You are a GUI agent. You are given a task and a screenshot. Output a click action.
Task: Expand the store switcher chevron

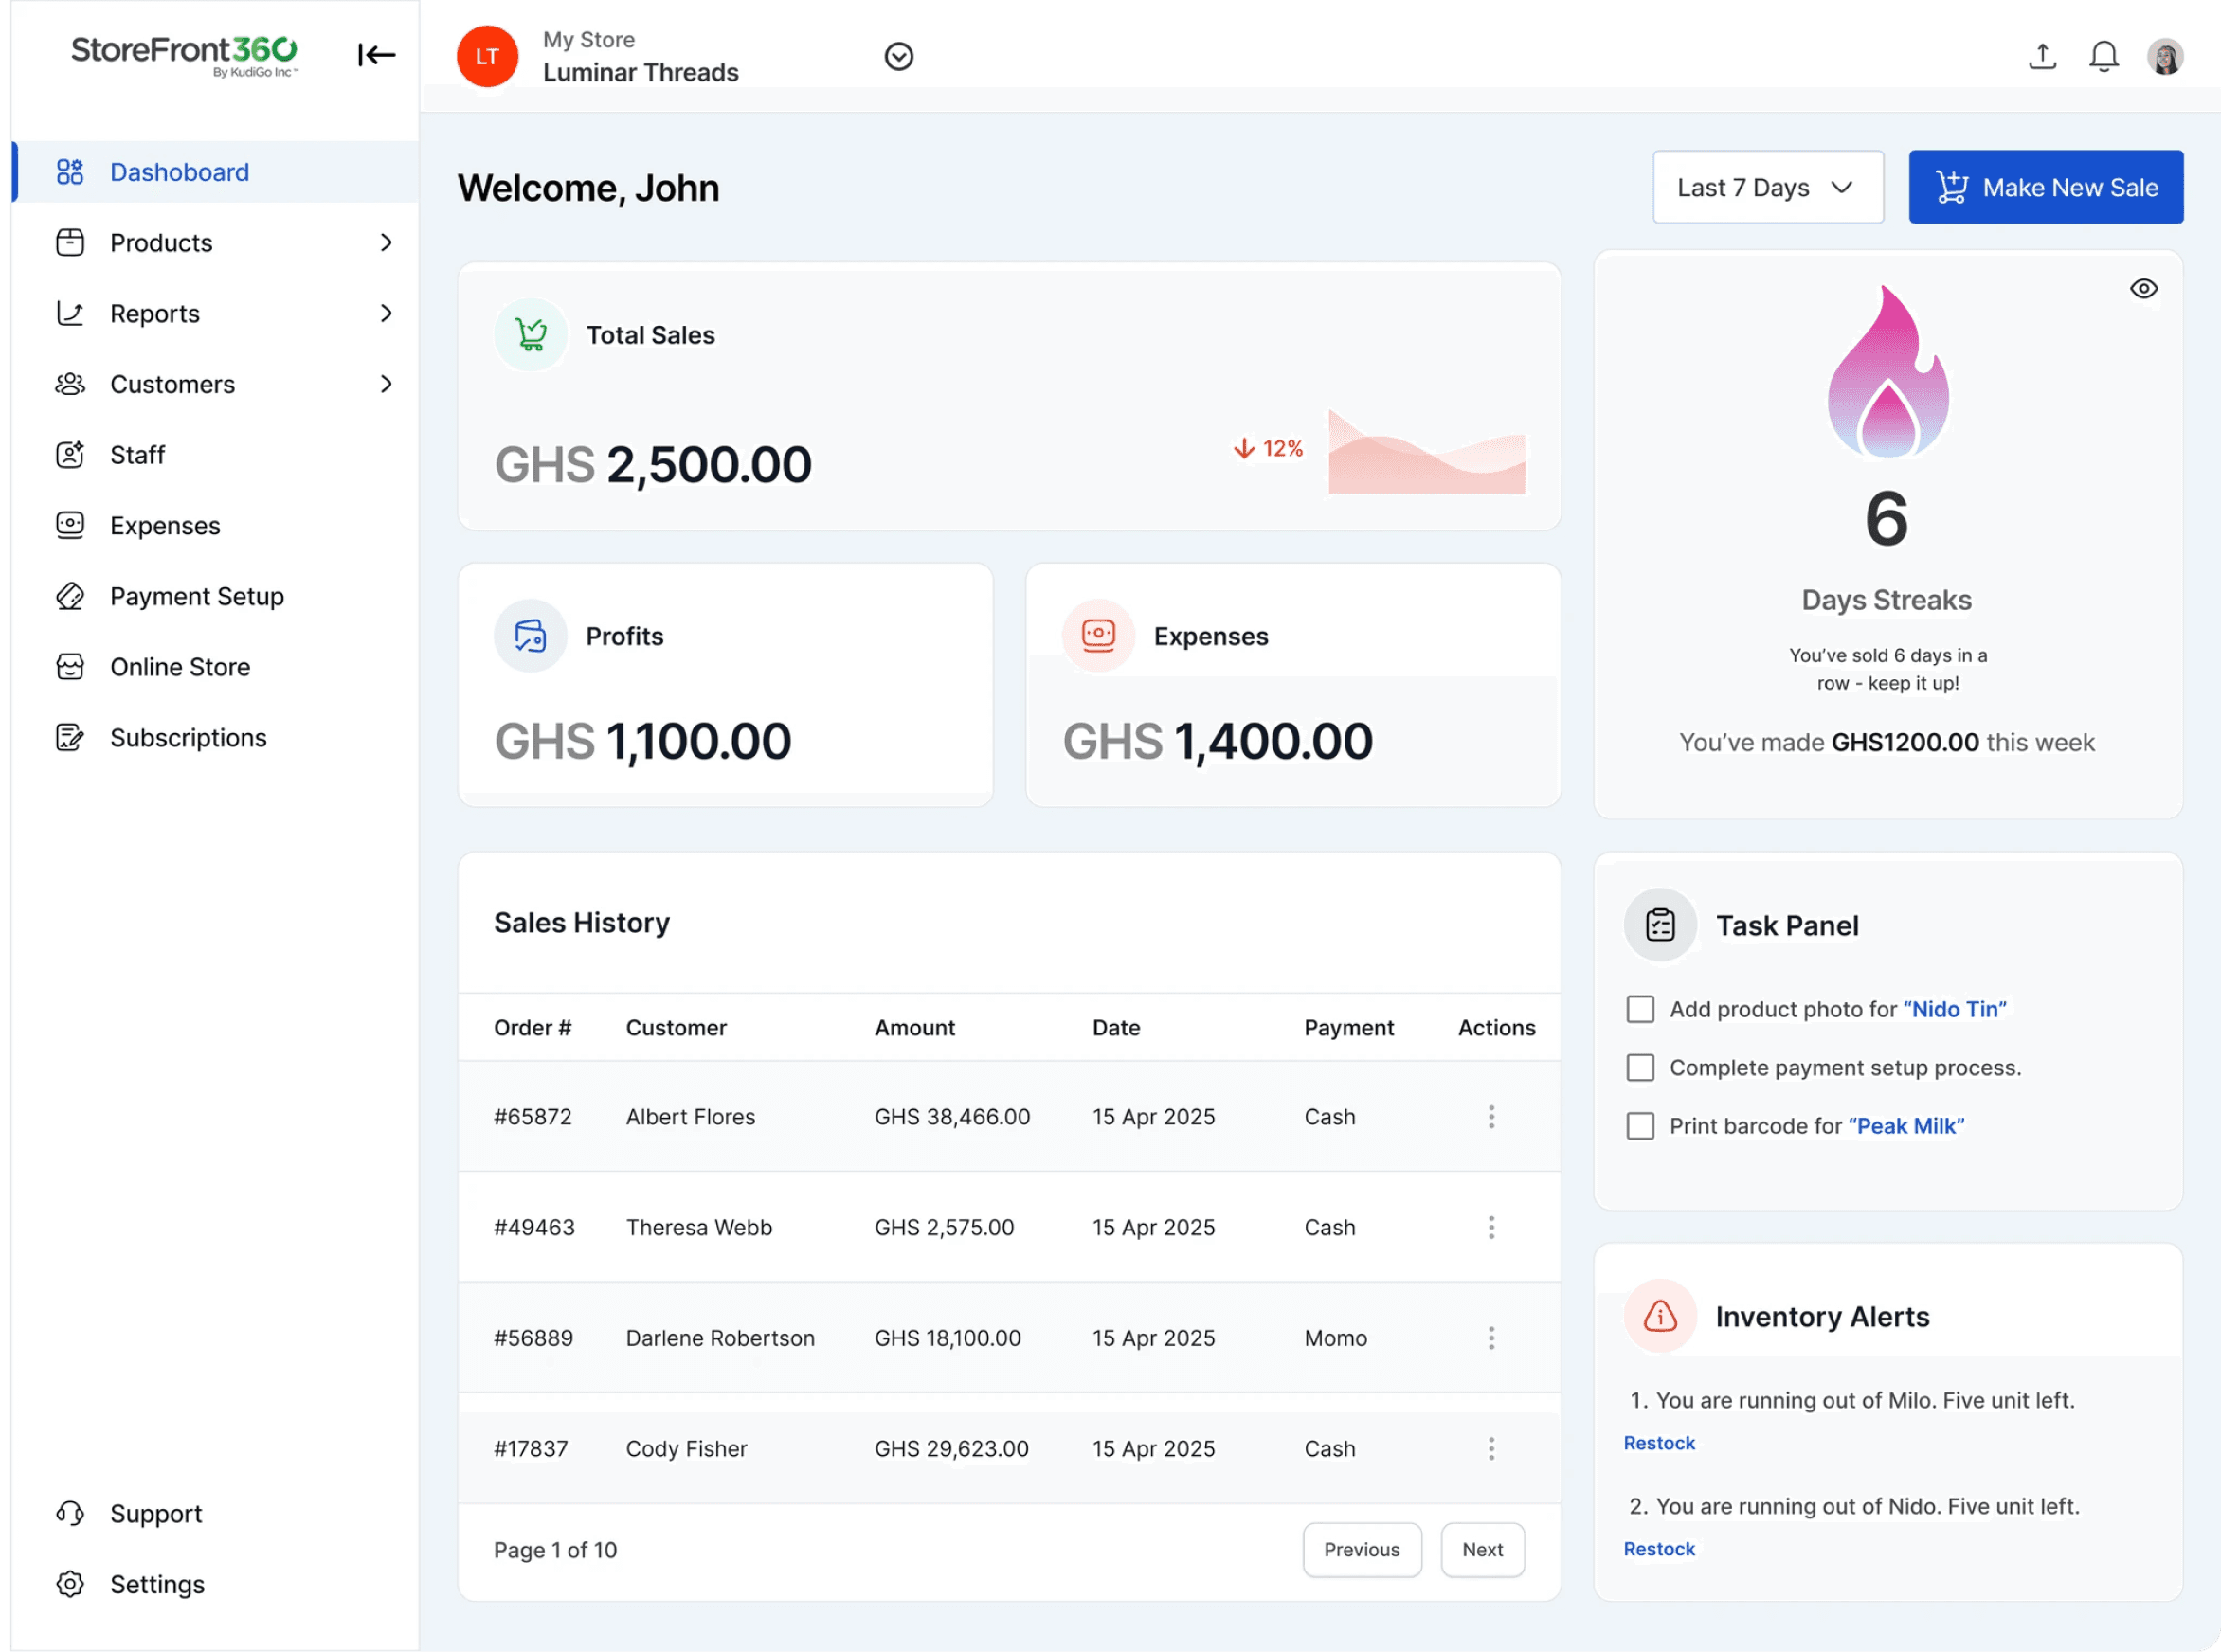point(899,57)
